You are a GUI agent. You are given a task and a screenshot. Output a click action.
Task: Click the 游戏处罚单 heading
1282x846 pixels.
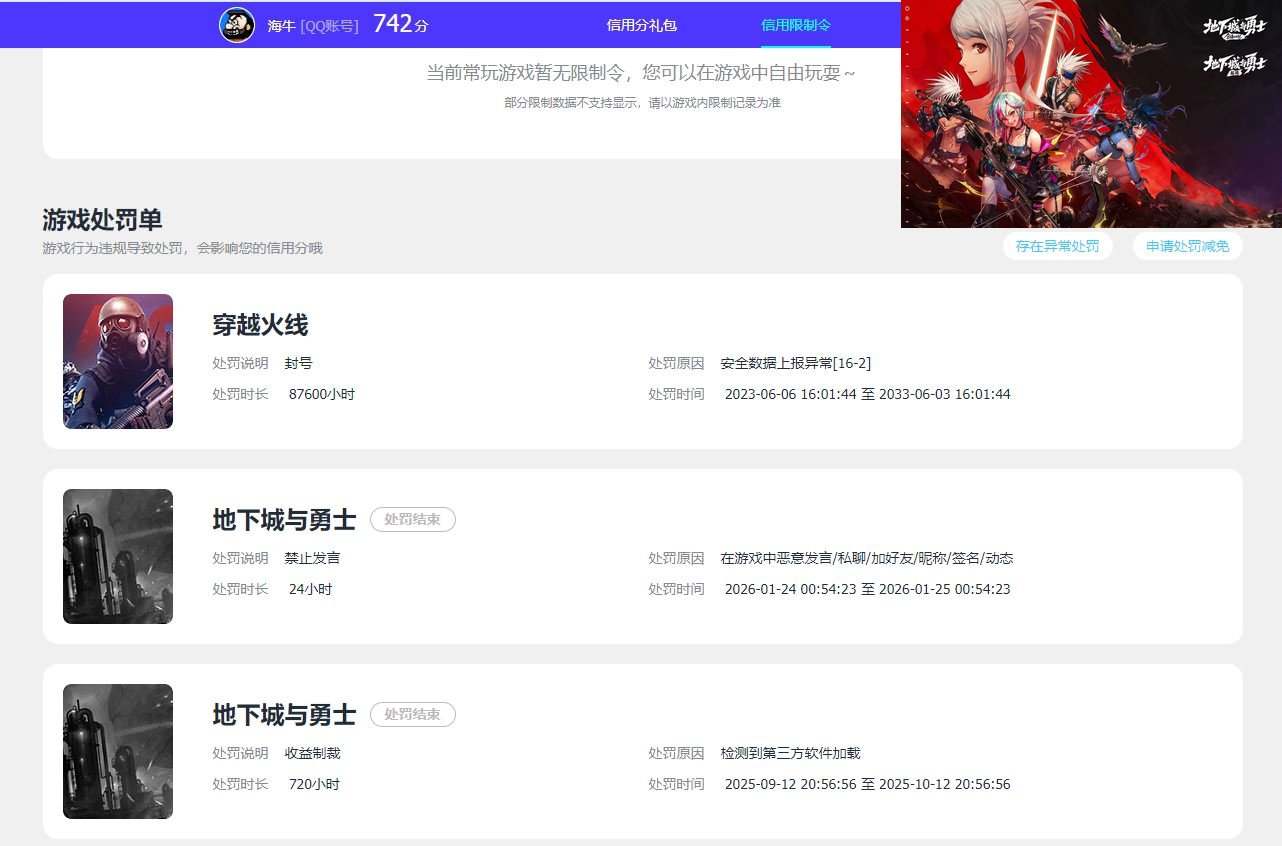coord(102,220)
